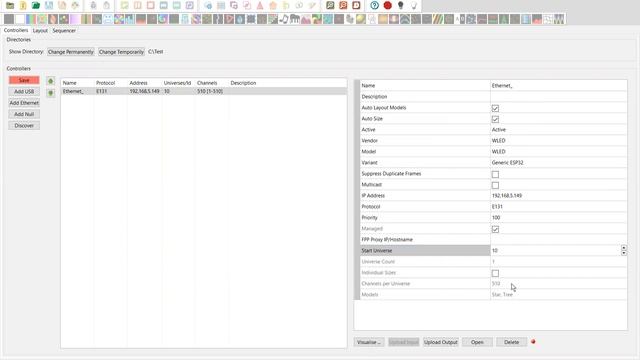Click the Visualise button
Screen dimensions: 640x360
click(x=369, y=342)
